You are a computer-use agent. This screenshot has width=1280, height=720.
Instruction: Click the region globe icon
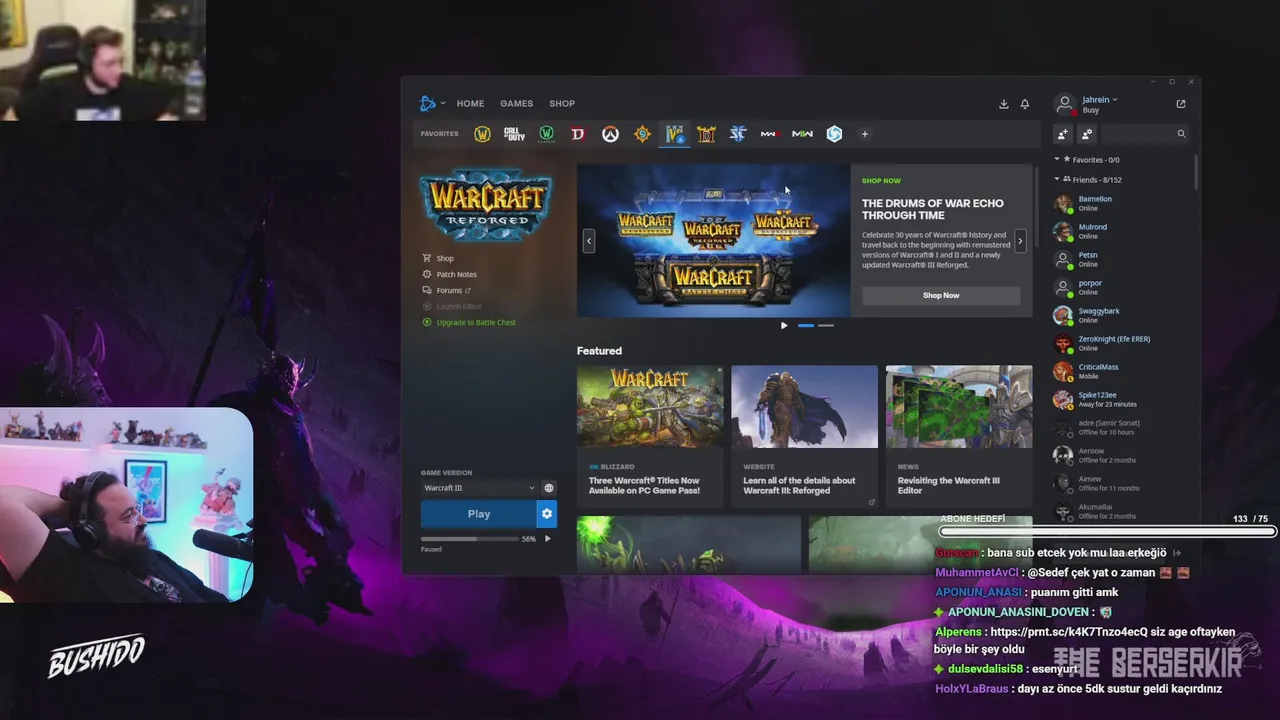[548, 488]
